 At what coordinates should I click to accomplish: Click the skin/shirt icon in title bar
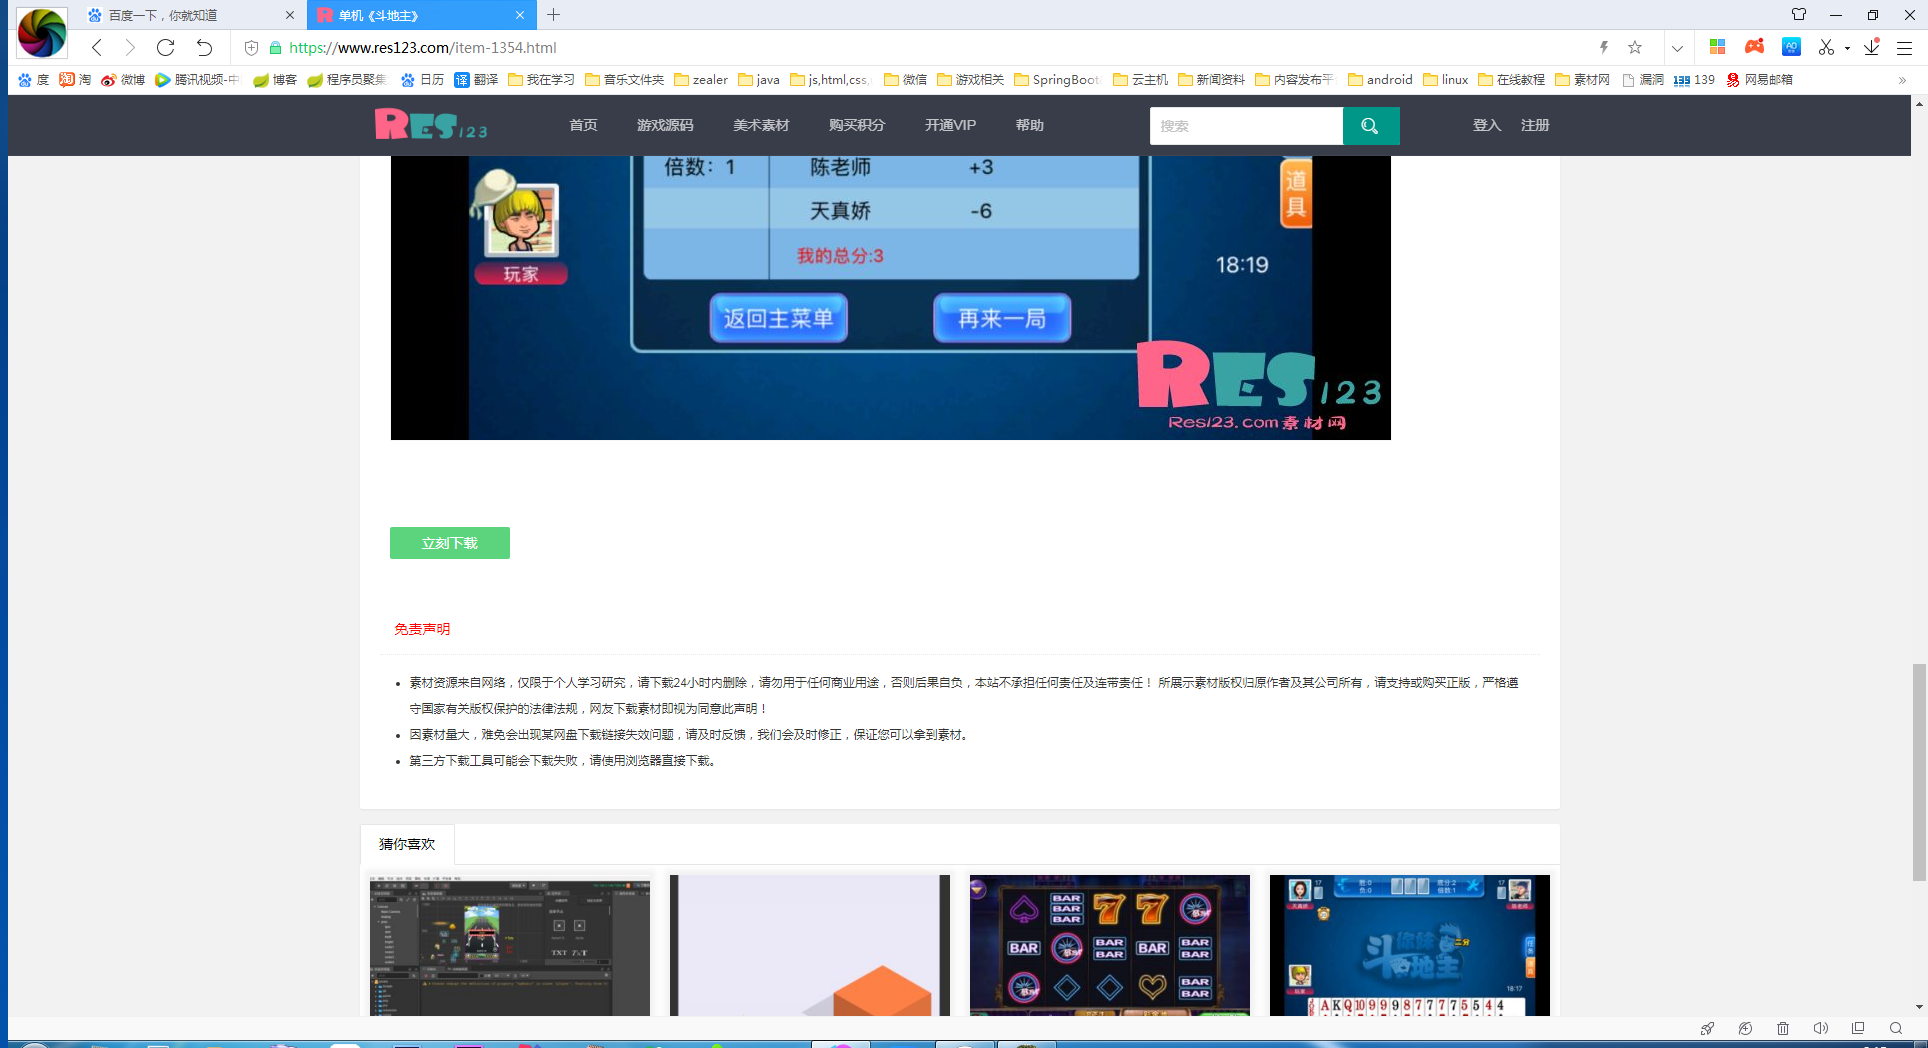pos(1799,15)
